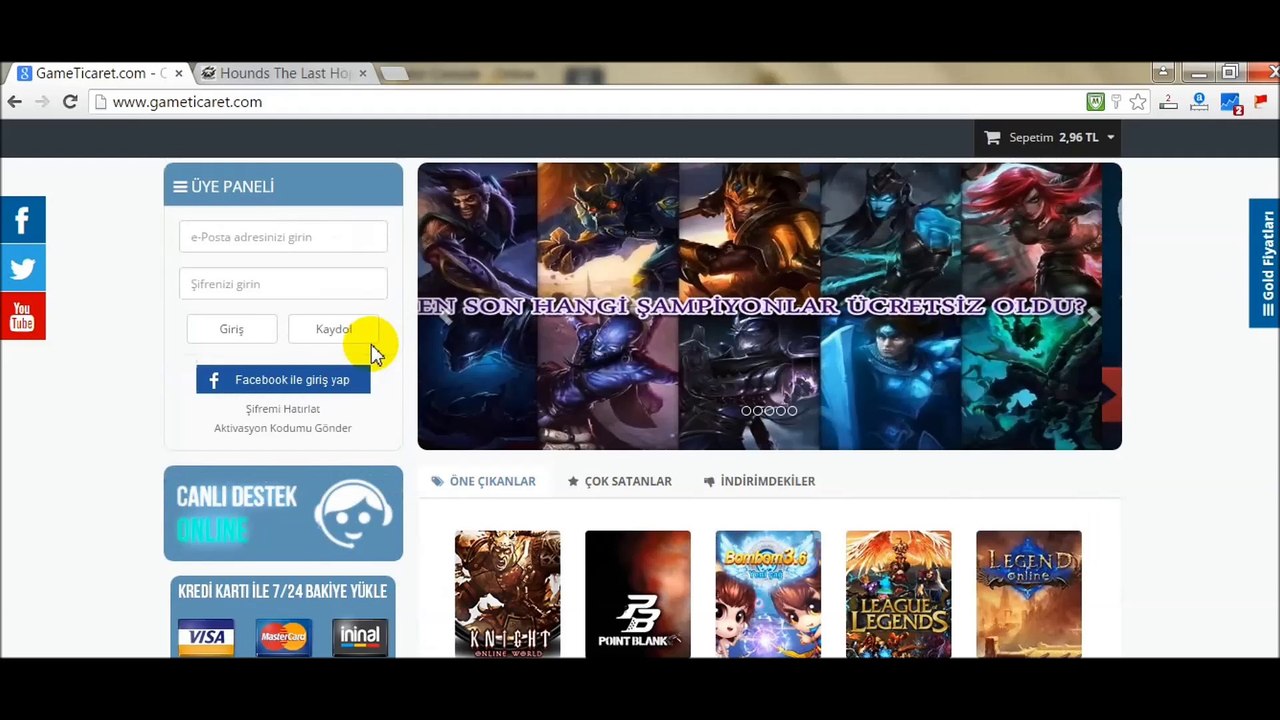Open the Gold Fiyatları side panel
Viewport: 1280px width, 720px height.
[1265, 263]
